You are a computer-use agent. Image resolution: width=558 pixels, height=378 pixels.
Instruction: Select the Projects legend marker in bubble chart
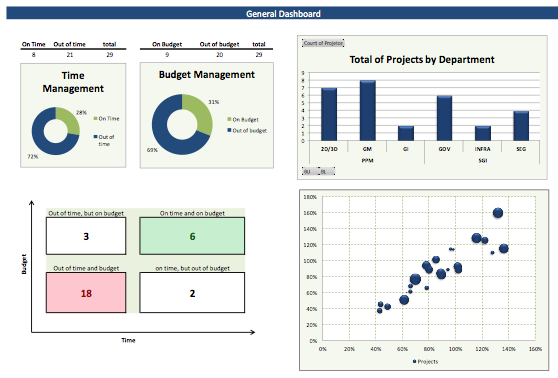pyautogui.click(x=415, y=361)
